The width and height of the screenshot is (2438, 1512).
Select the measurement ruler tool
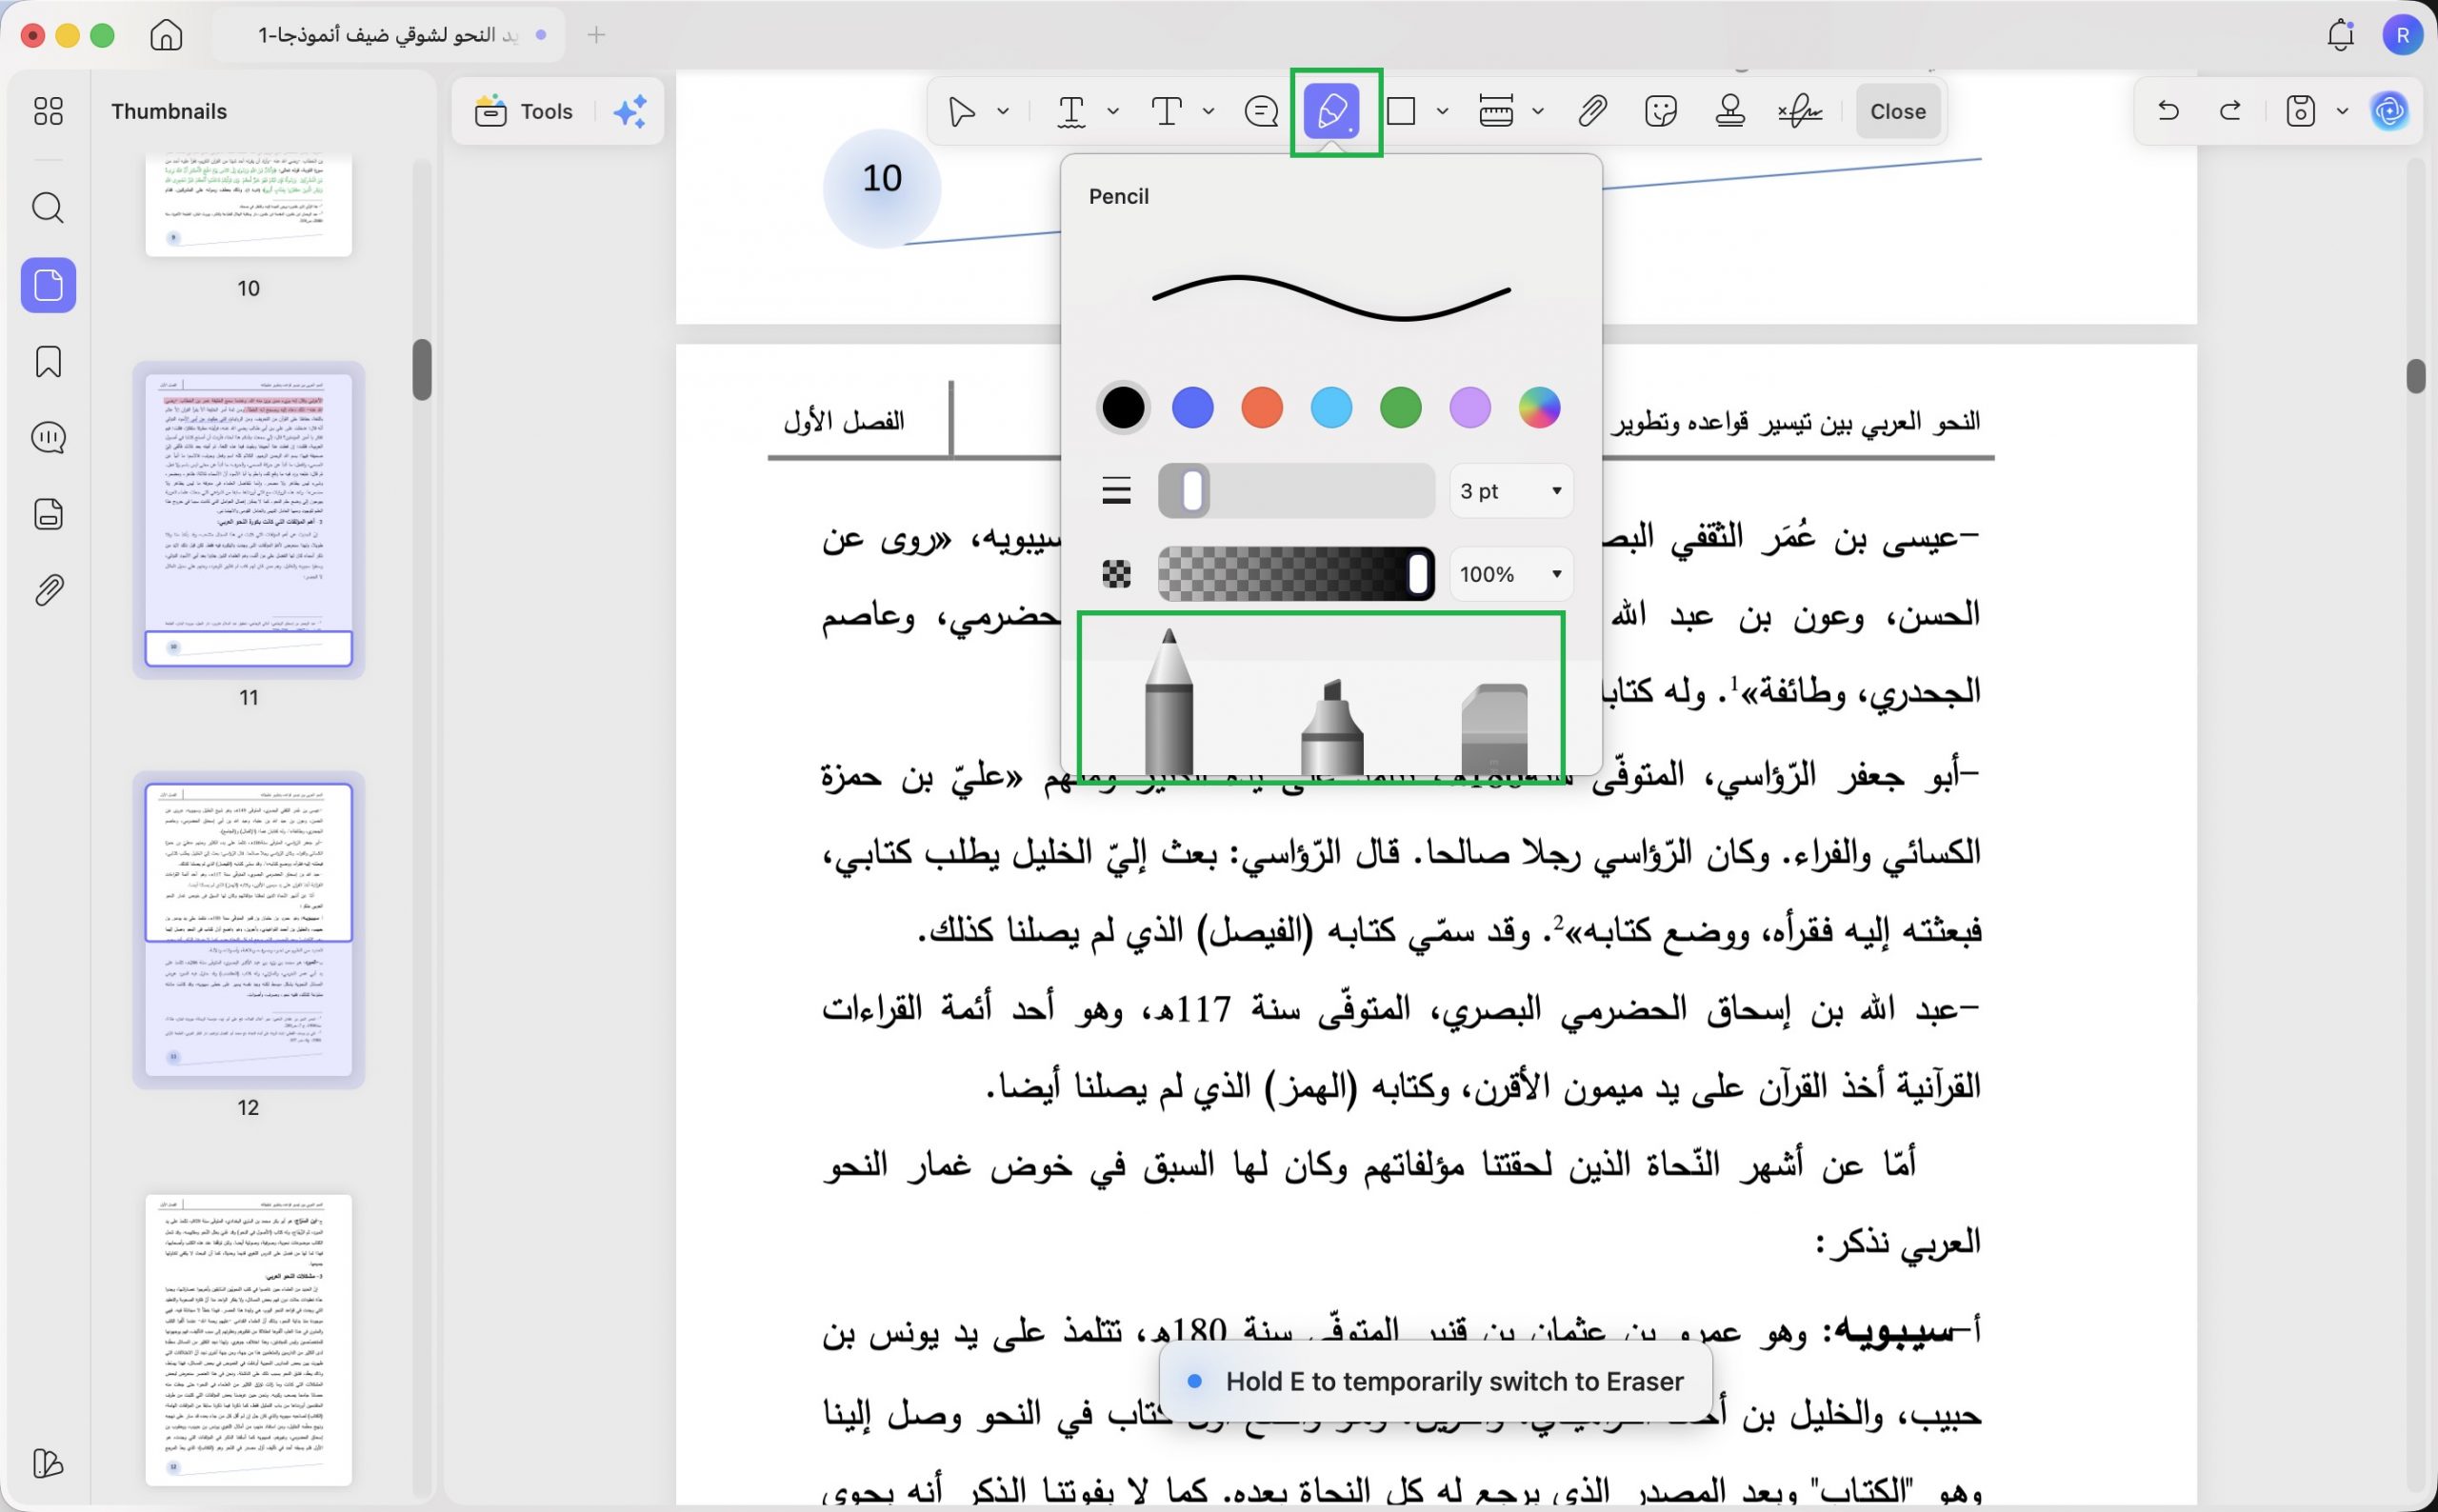(x=1496, y=111)
